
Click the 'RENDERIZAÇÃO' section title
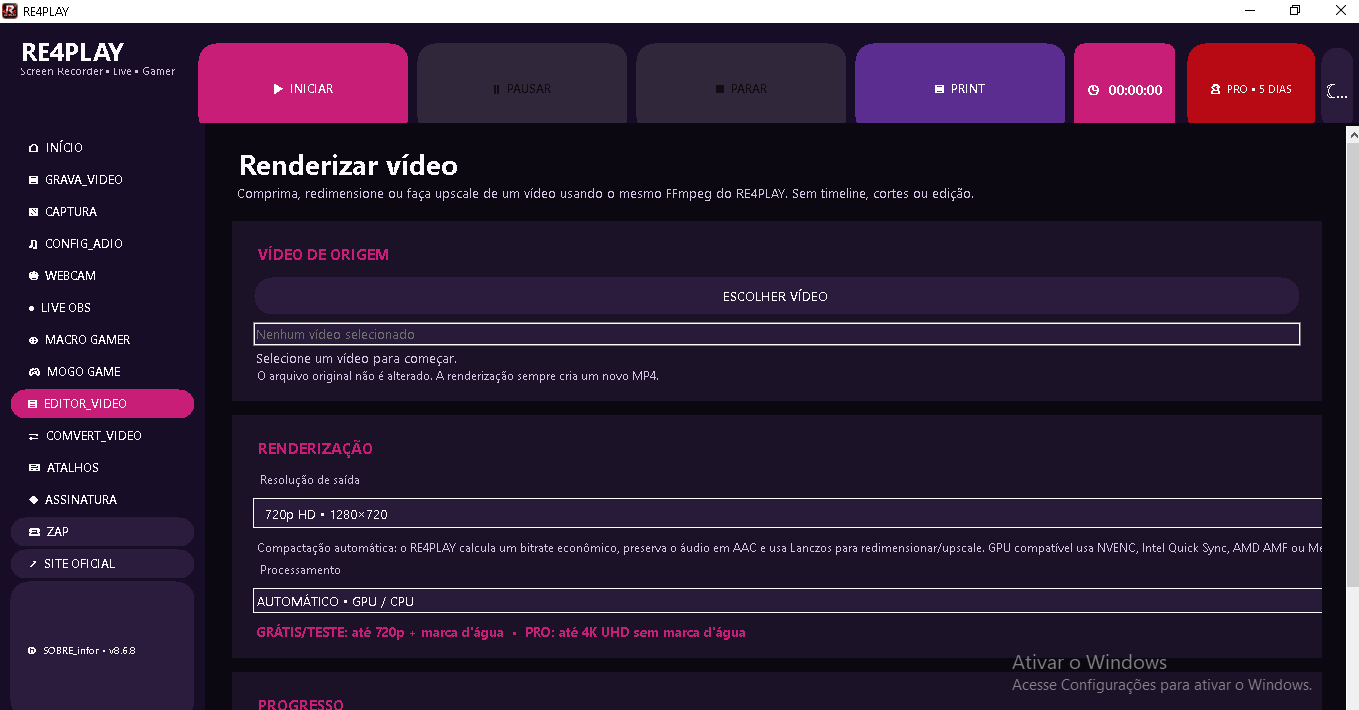pyautogui.click(x=315, y=449)
